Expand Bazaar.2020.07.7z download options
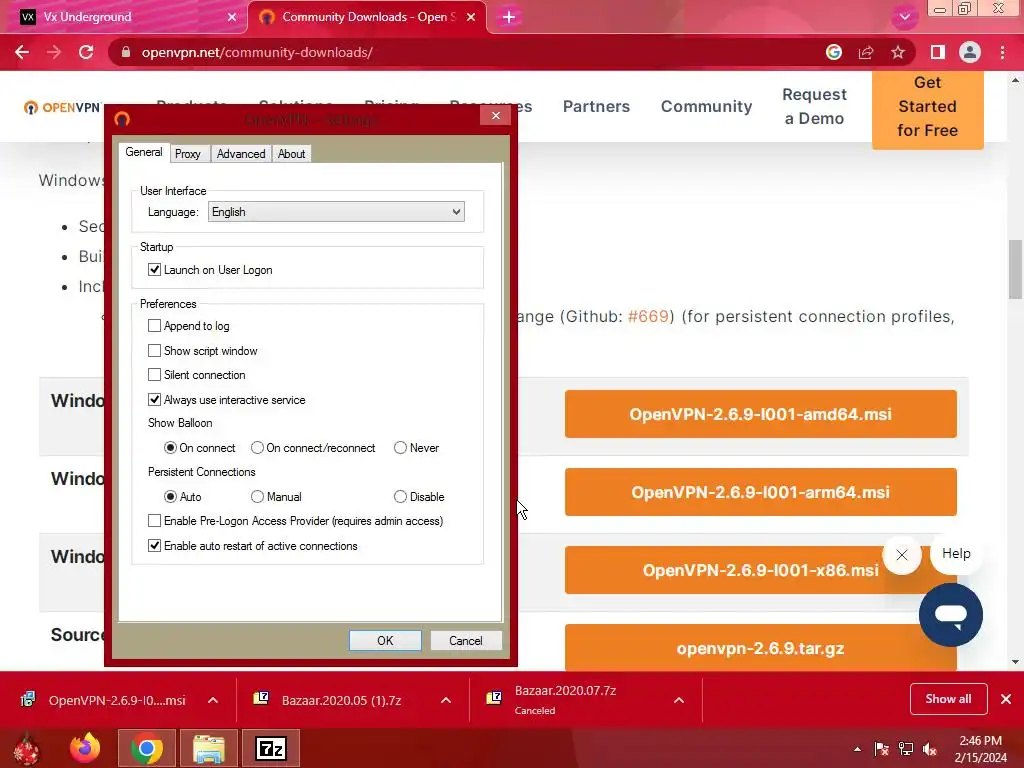The image size is (1024, 768). (679, 700)
